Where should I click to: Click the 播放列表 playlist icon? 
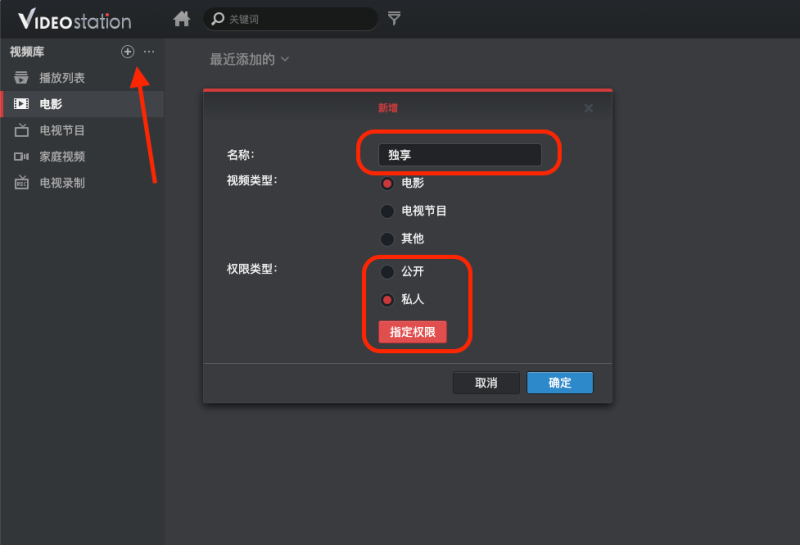tap(21, 78)
